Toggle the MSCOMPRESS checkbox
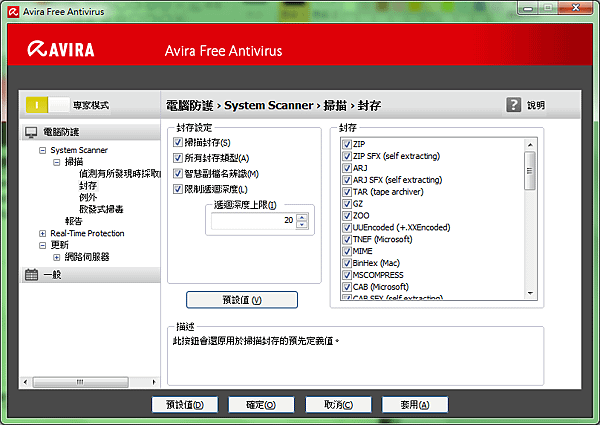The width and height of the screenshot is (600, 425). click(347, 275)
